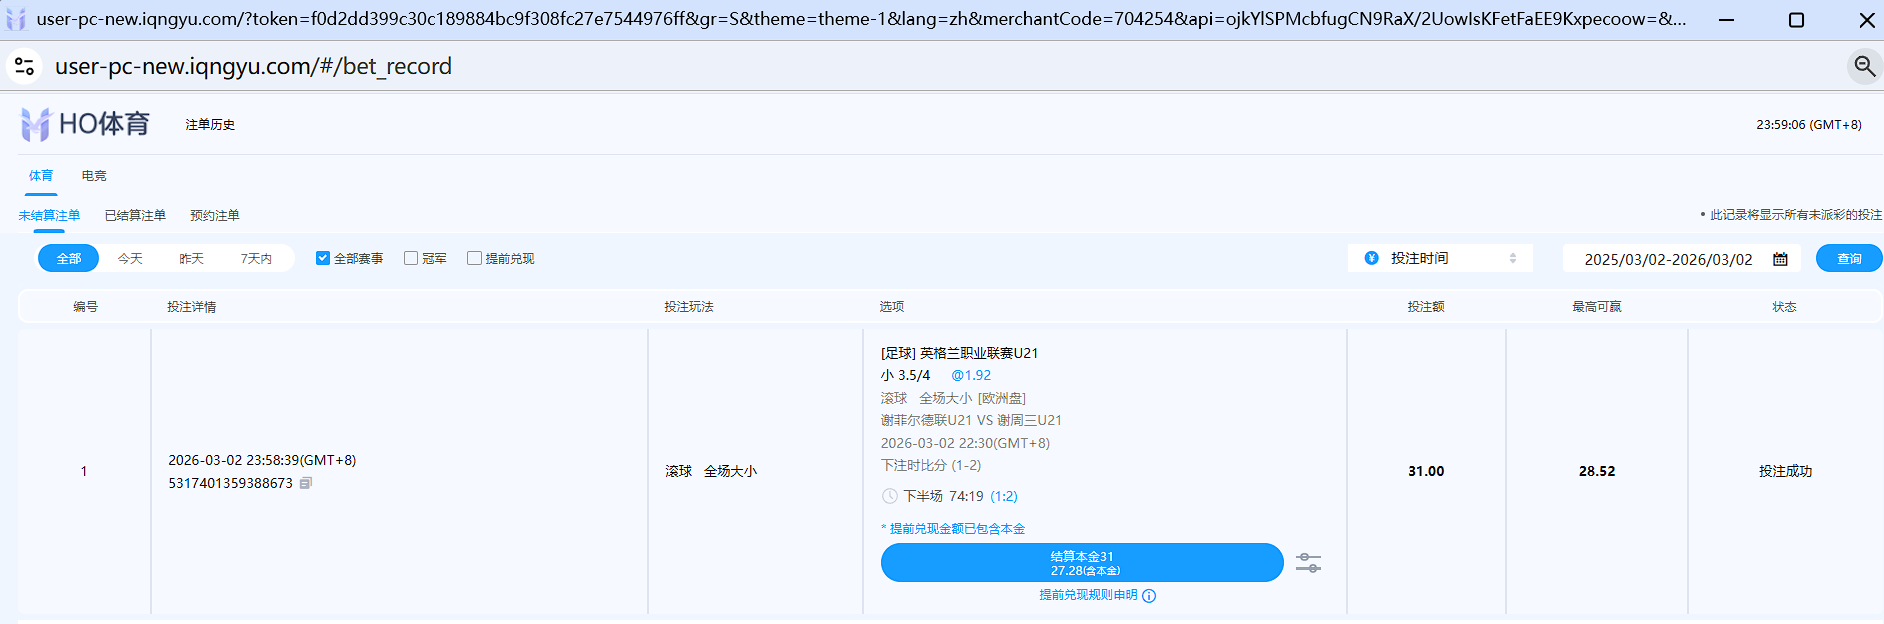This screenshot has width=1884, height=624.
Task: Copy the bet order number 5317401359388673
Action: [306, 483]
